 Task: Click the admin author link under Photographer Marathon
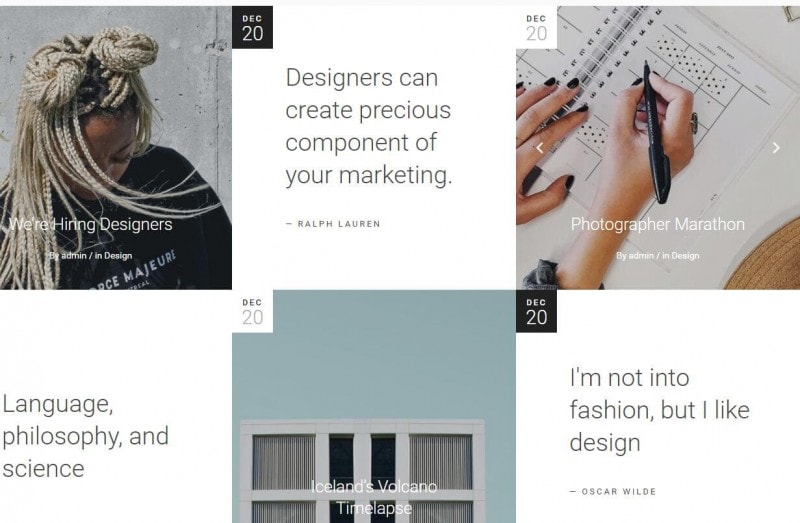(641, 255)
